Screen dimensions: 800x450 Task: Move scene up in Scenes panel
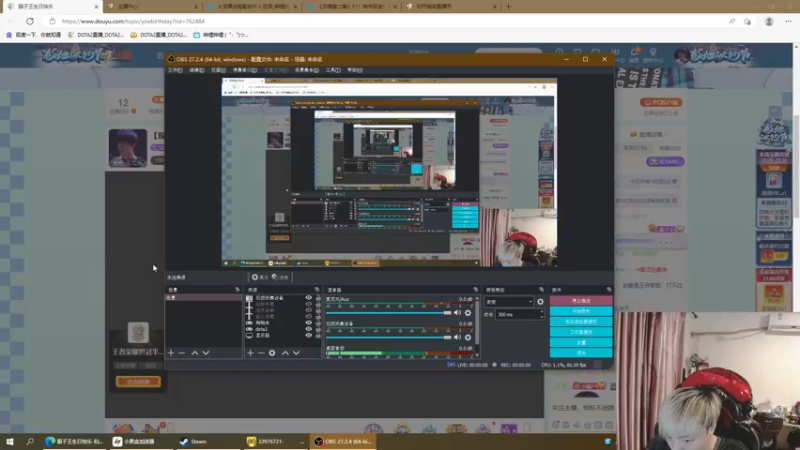195,353
